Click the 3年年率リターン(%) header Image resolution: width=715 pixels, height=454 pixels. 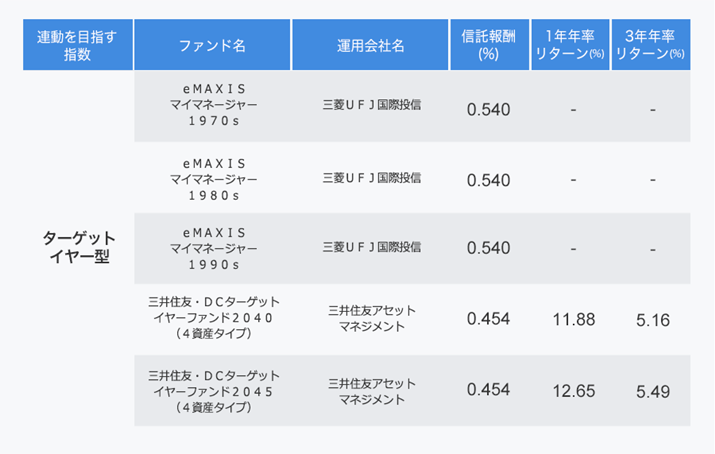pyautogui.click(x=651, y=45)
